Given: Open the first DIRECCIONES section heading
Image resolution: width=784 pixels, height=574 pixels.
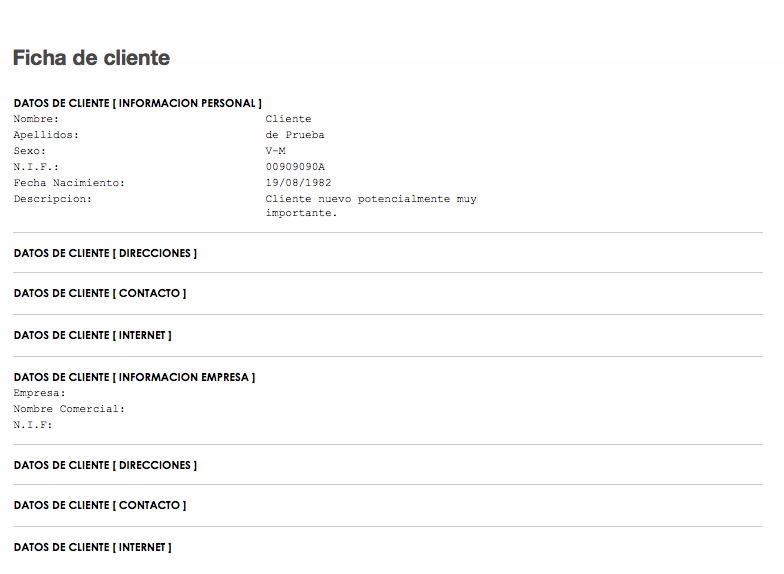Looking at the screenshot, I should coord(105,254).
